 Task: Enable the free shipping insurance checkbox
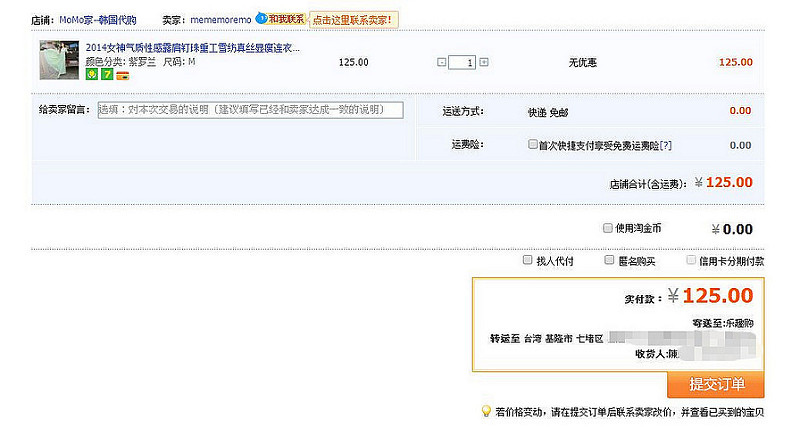(x=533, y=145)
